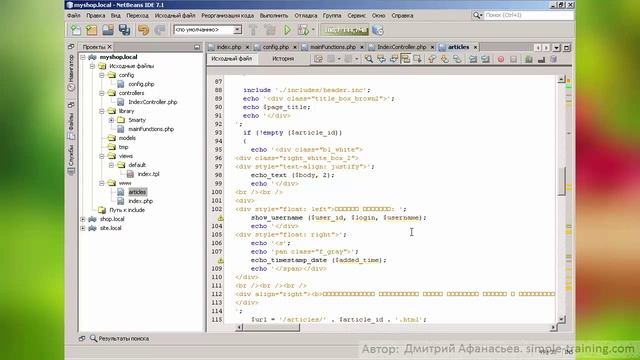The image size is (640, 360).
Task: Click the Stop Macro Recording icon
Action: tap(513, 59)
